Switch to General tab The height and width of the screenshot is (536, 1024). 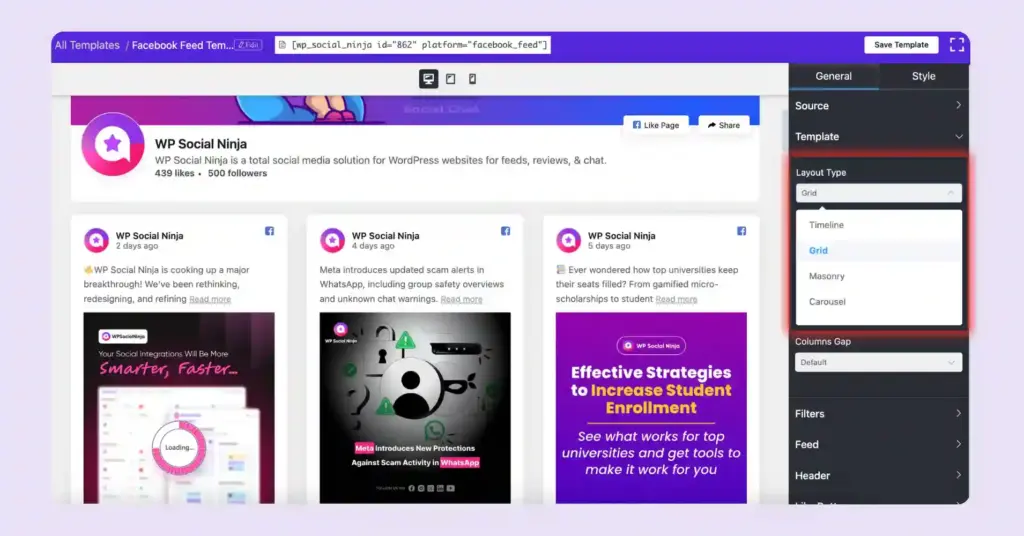point(833,76)
